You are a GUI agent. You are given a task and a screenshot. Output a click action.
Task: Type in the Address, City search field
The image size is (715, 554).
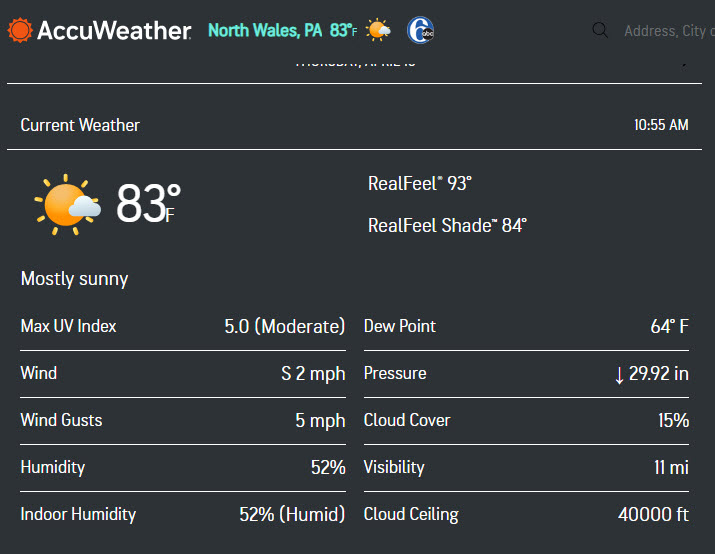point(665,31)
